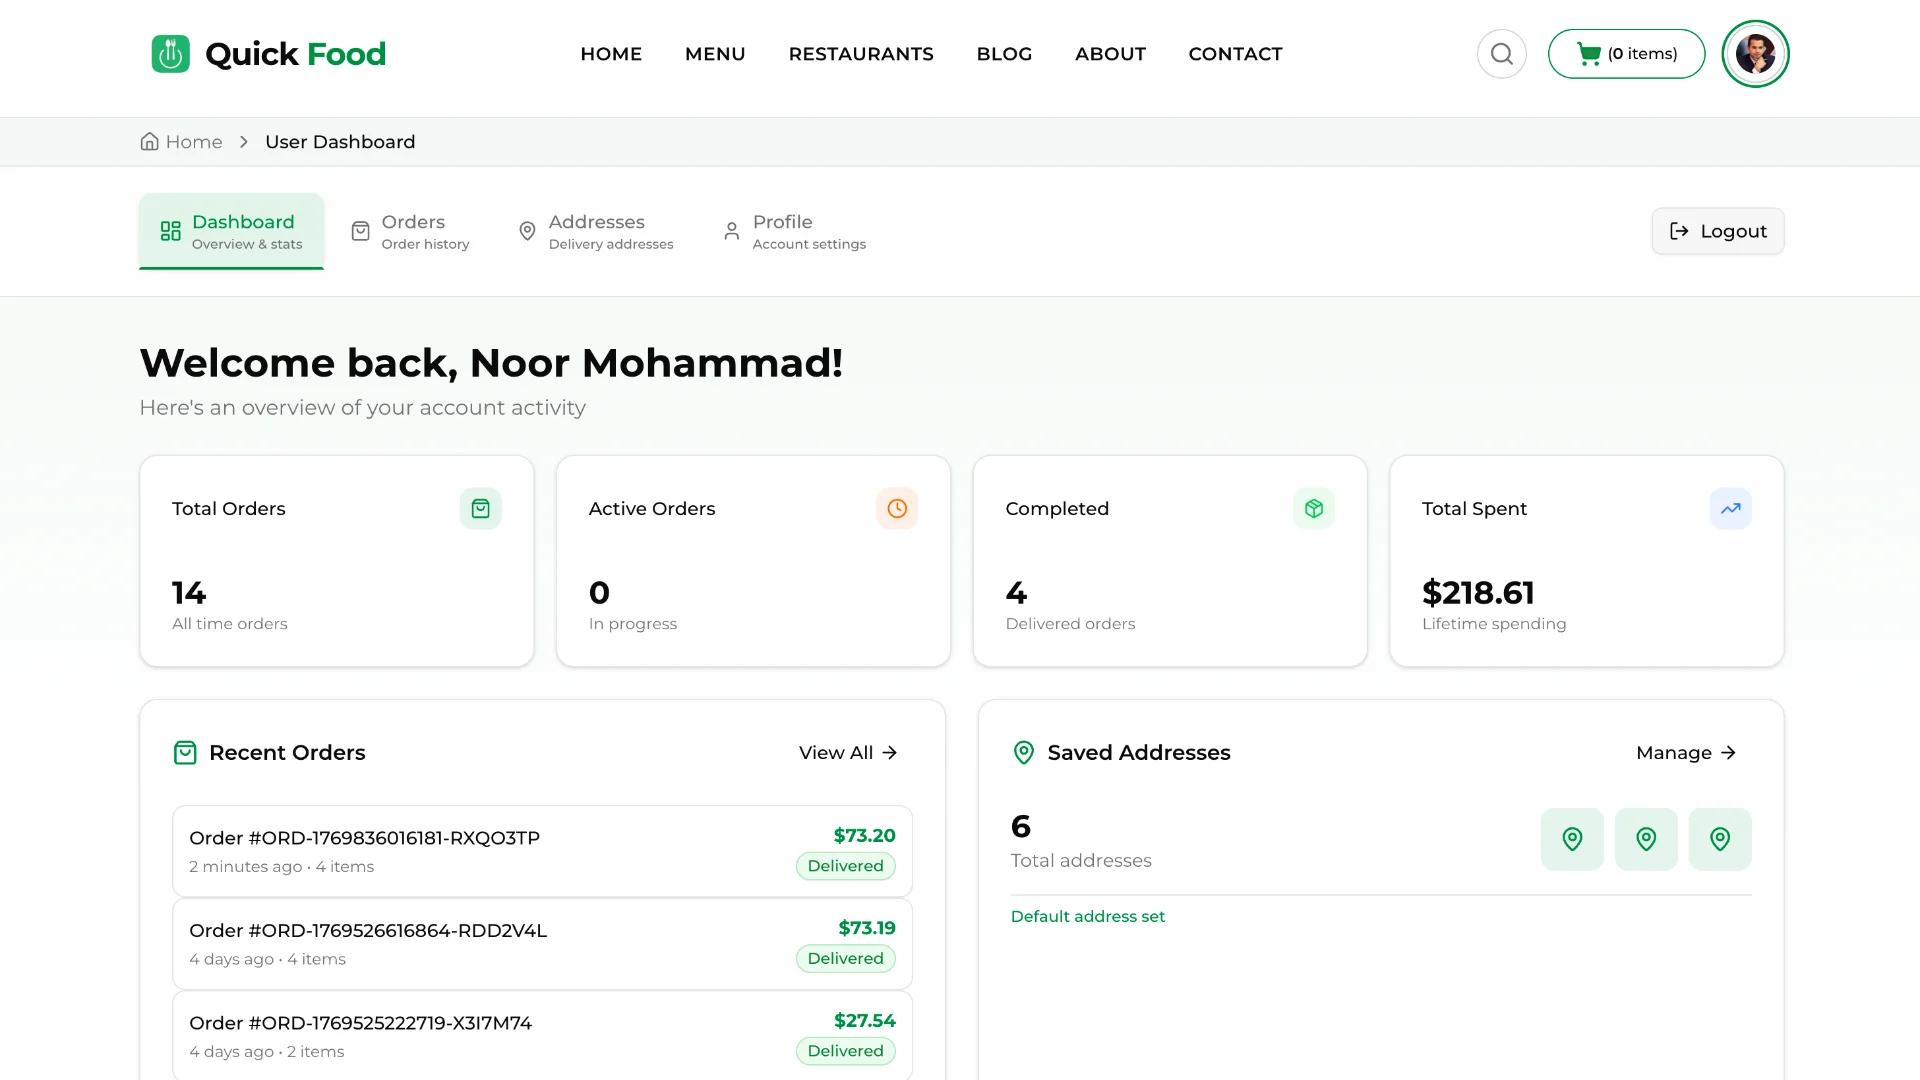
Task: Click the Active Orders clock icon
Action: (x=897, y=508)
